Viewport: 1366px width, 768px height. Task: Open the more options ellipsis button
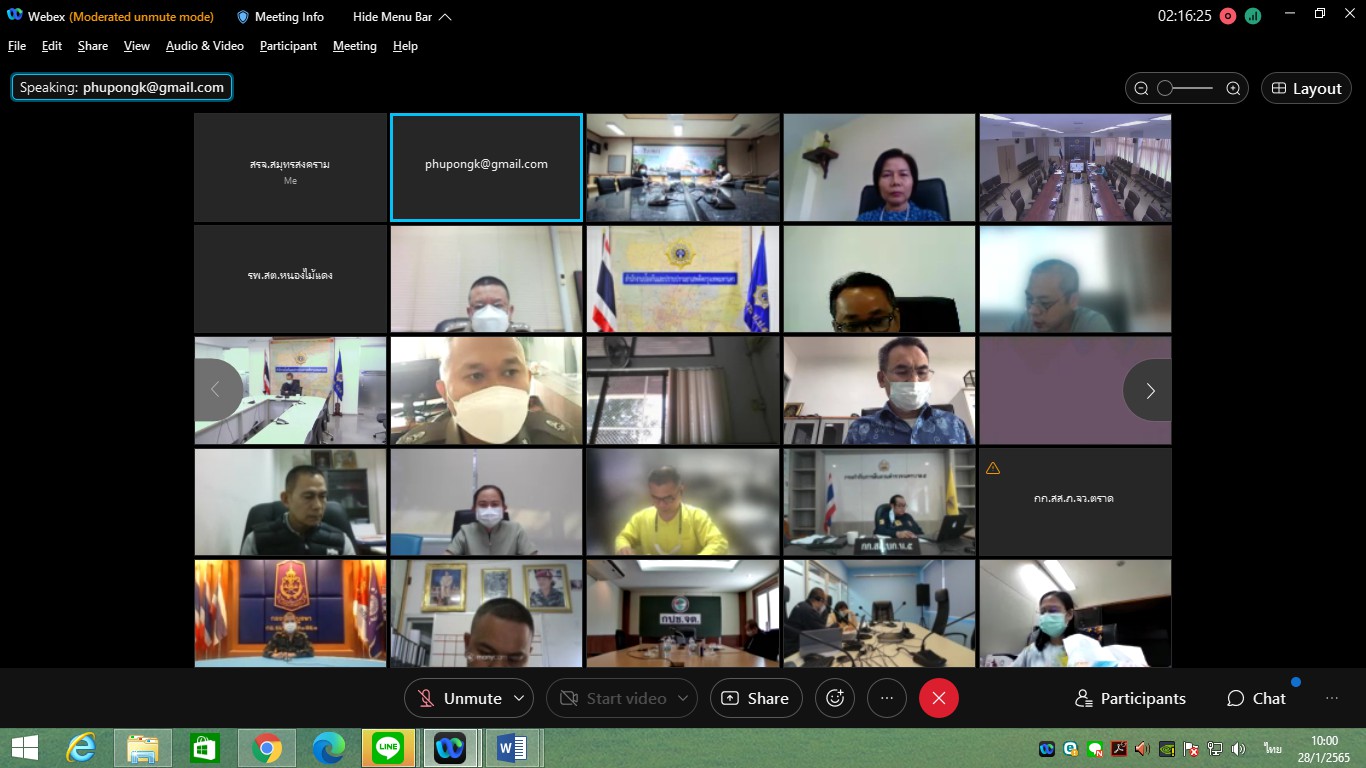[886, 698]
